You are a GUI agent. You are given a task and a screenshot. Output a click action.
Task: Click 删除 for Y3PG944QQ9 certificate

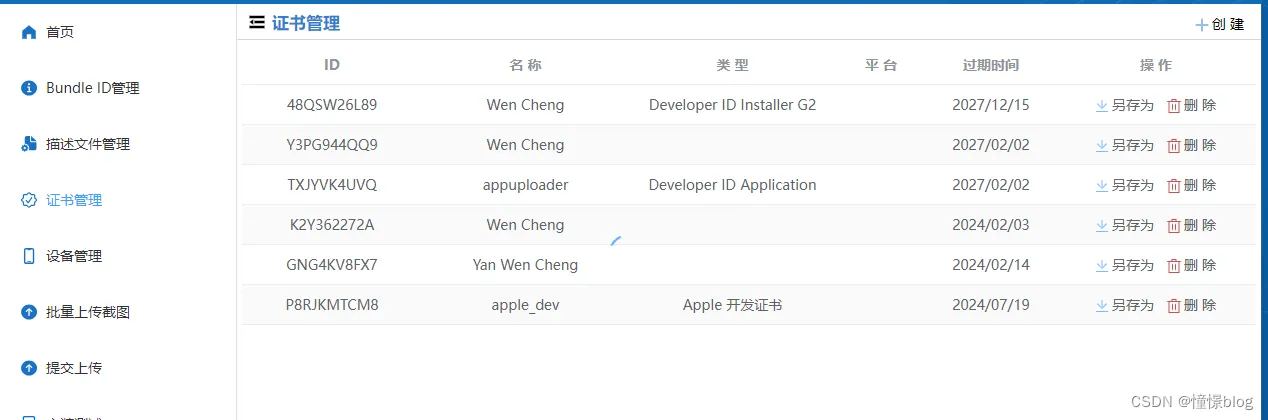tap(1200, 145)
